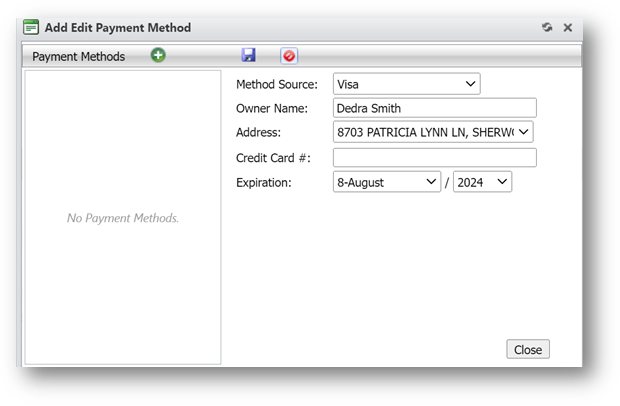The width and height of the screenshot is (620, 406).
Task: Open the Method Source dropdown showing Visa
Action: [x=406, y=84]
